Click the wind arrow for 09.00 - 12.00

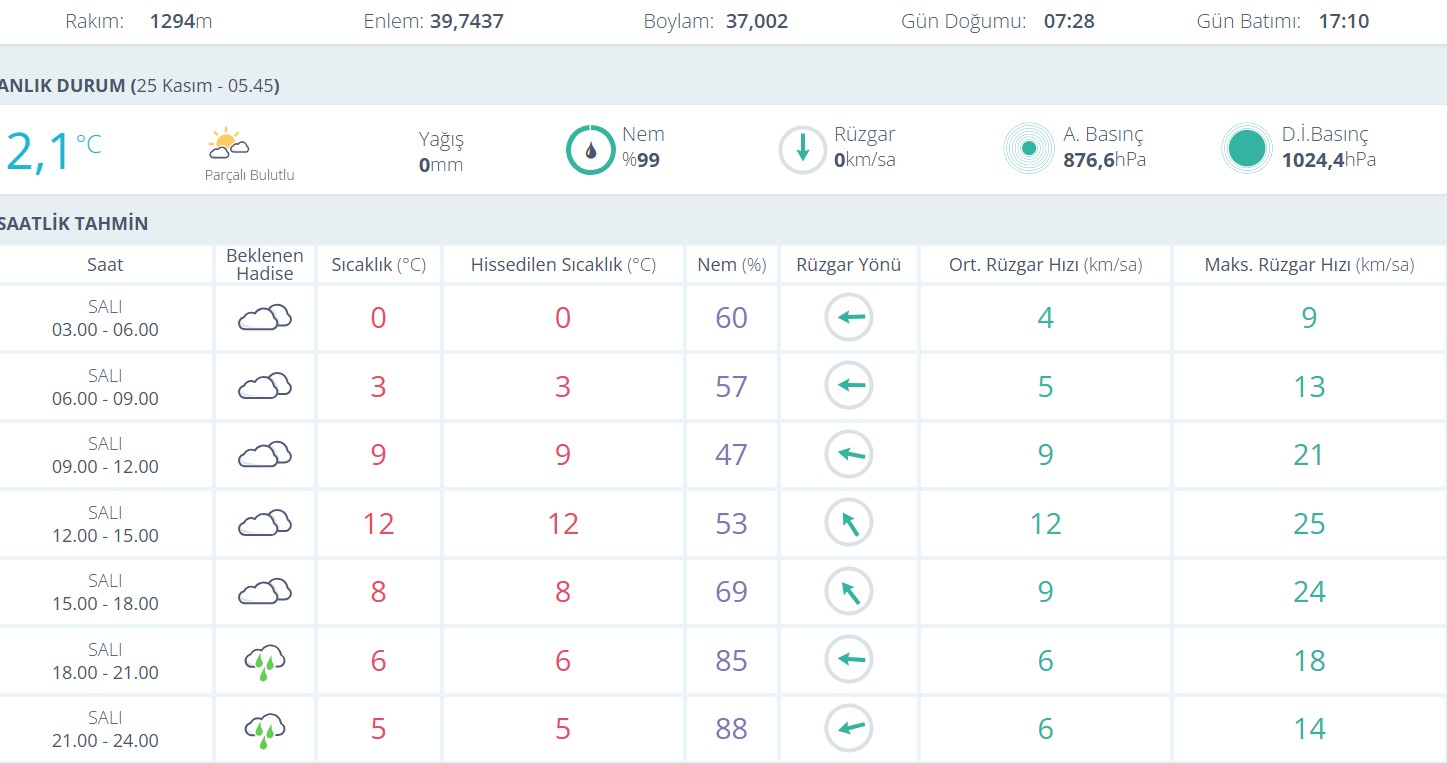click(x=849, y=455)
